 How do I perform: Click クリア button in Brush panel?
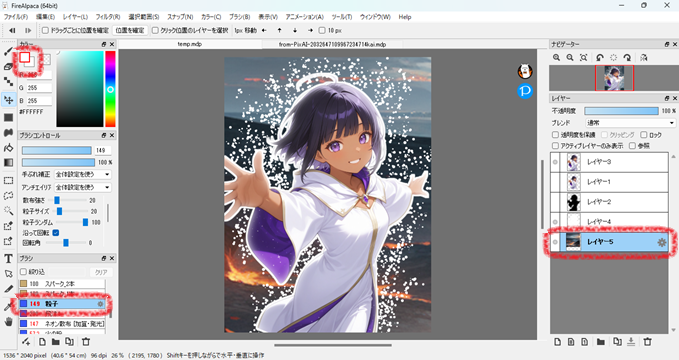(x=101, y=272)
